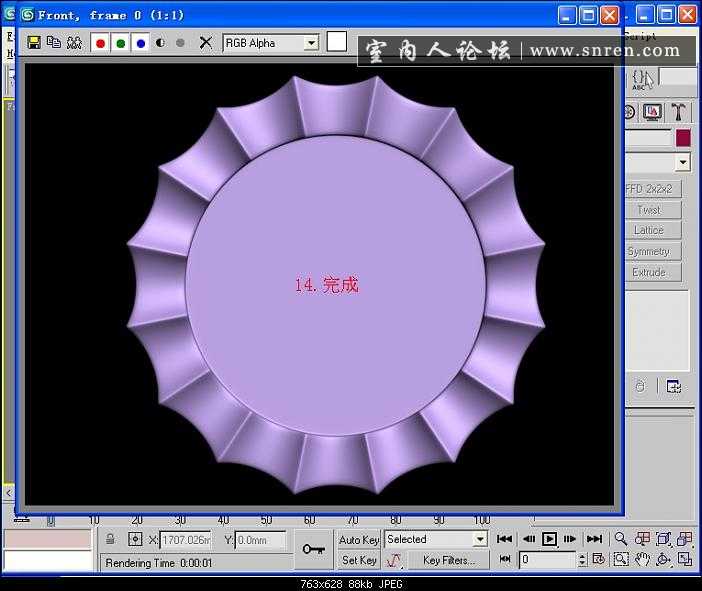
Task: Toggle Auto Key animation mode
Action: pyautogui.click(x=359, y=540)
